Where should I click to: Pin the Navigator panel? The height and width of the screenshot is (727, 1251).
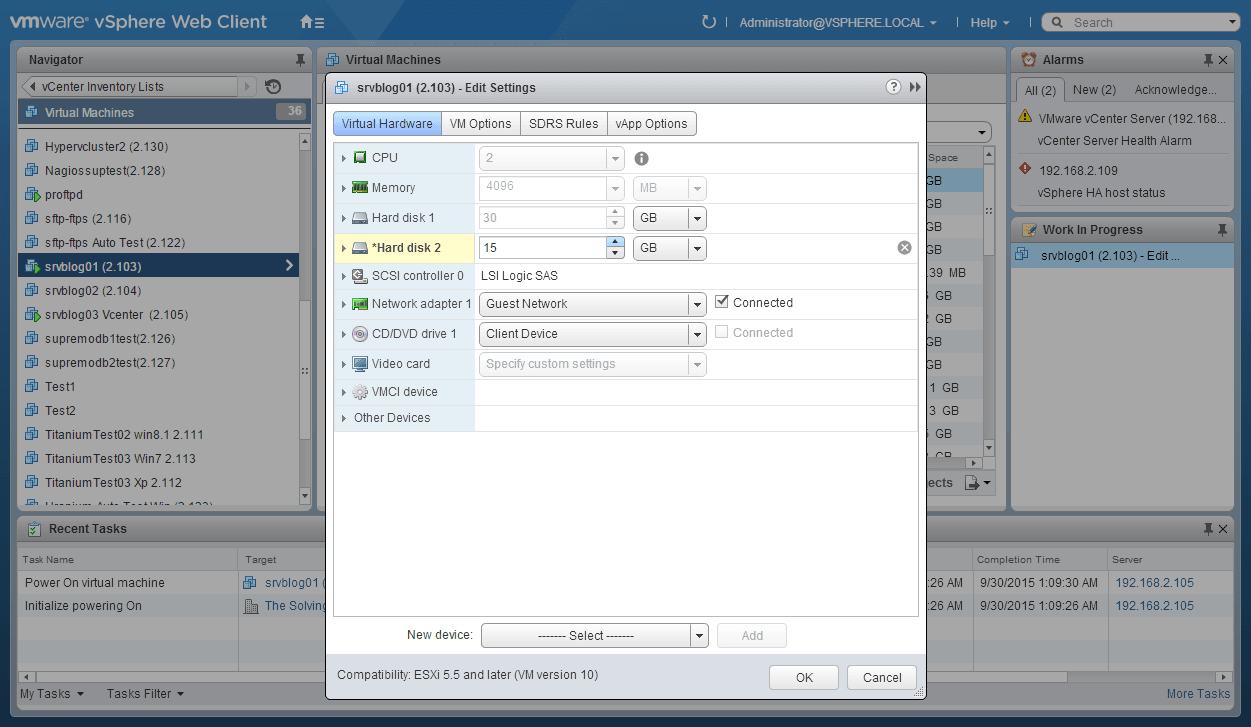(x=300, y=60)
